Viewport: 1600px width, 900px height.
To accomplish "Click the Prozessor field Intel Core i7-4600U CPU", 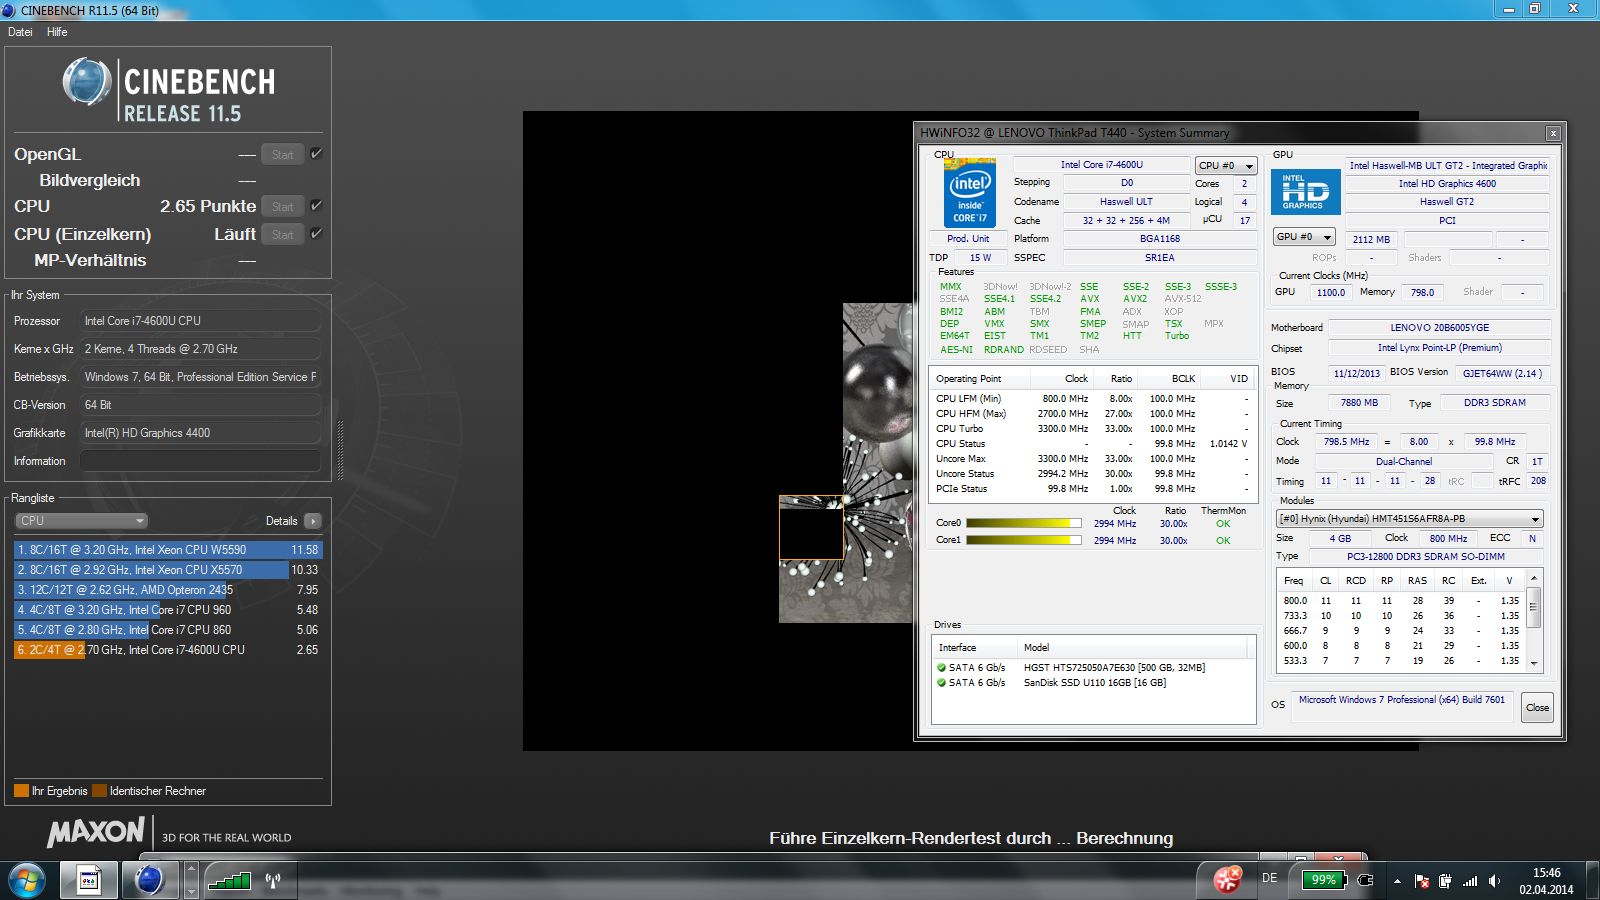I will [200, 321].
